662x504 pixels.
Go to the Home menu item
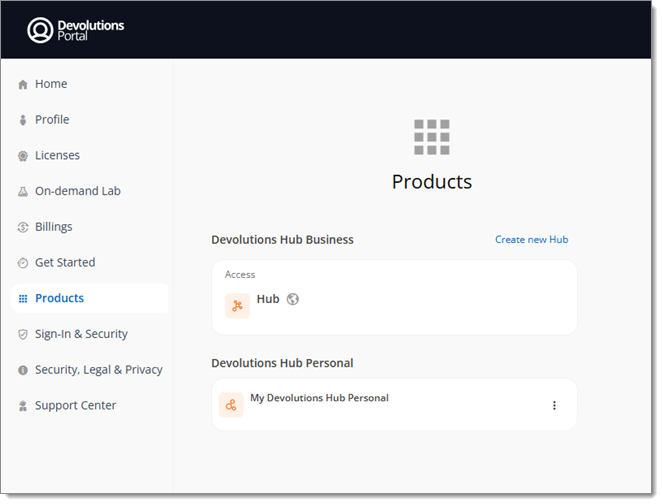[x=51, y=84]
